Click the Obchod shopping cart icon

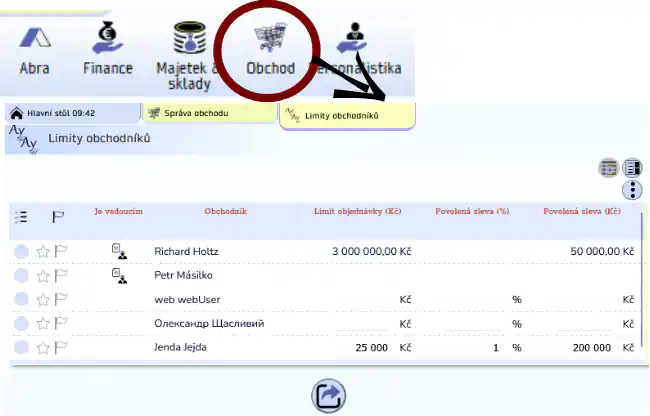(x=270, y=40)
